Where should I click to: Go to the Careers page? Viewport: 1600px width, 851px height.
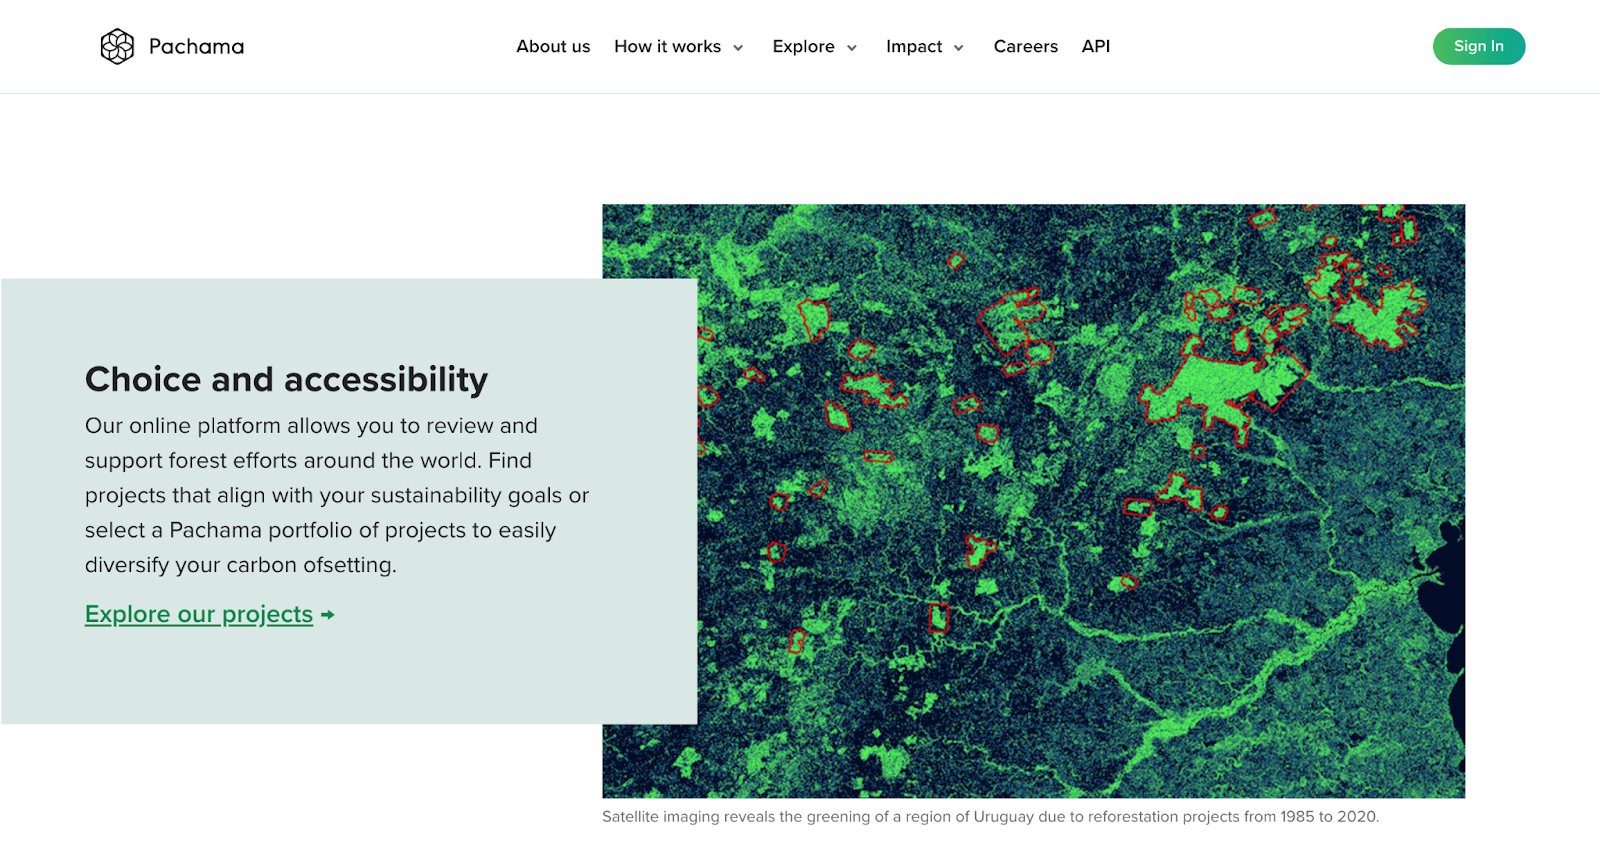point(1026,46)
